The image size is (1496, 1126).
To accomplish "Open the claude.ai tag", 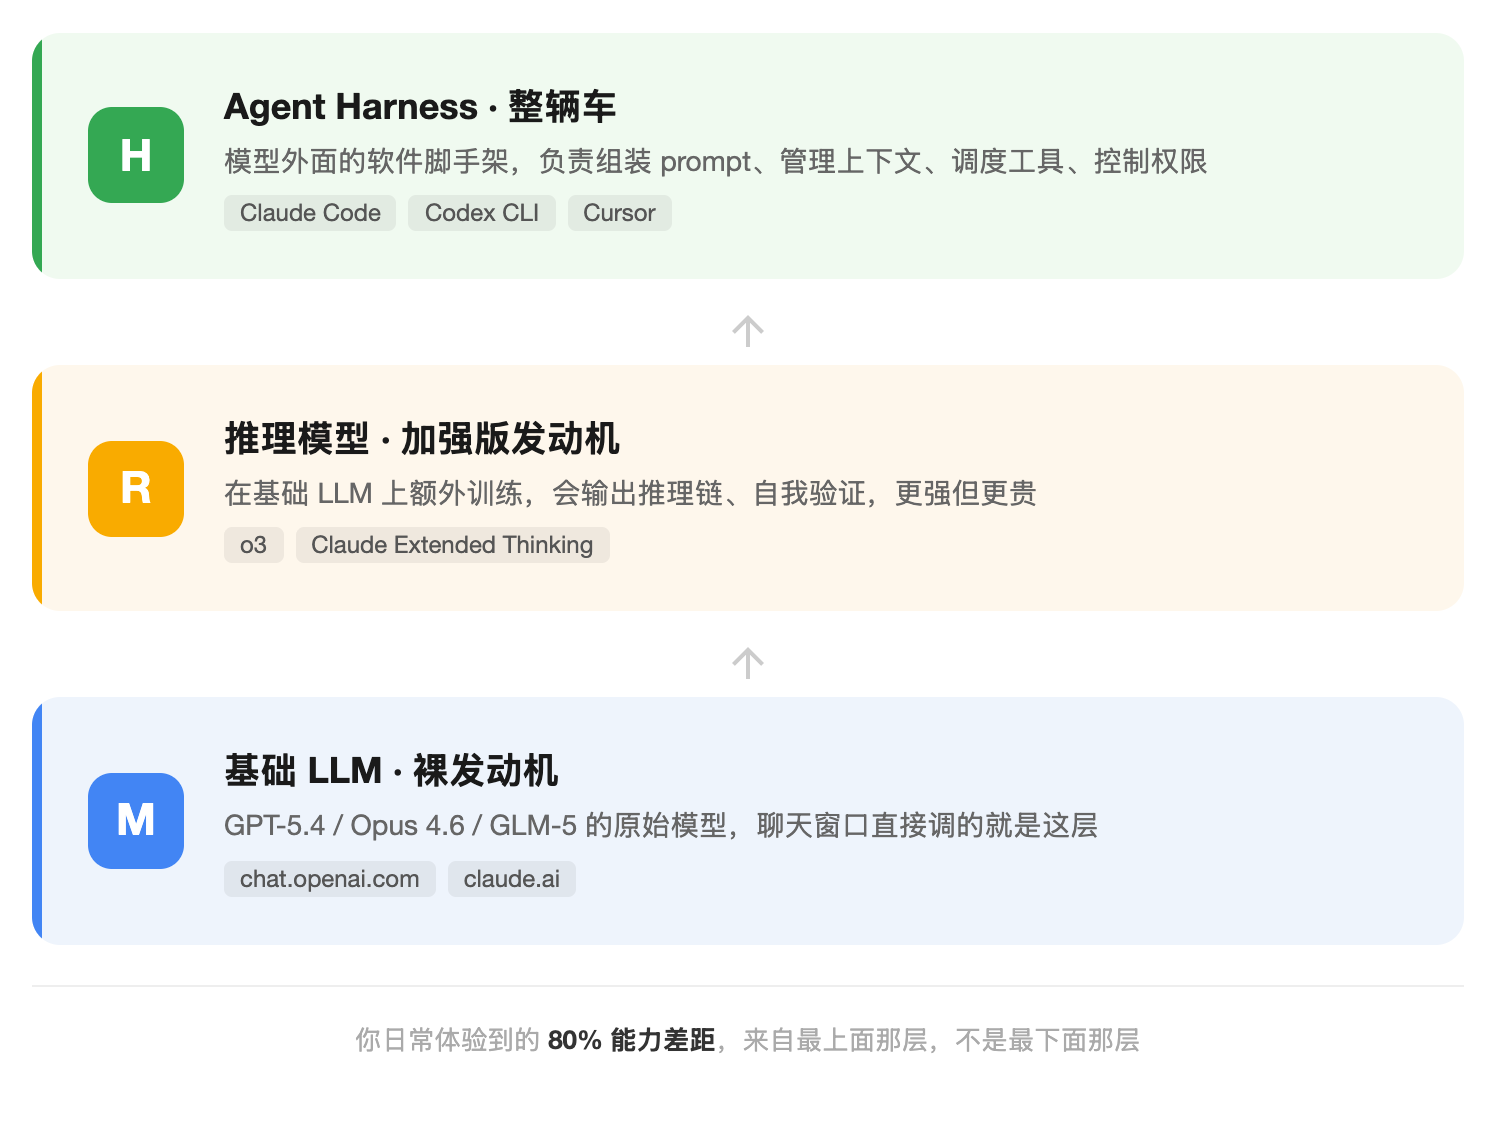I will point(512,879).
